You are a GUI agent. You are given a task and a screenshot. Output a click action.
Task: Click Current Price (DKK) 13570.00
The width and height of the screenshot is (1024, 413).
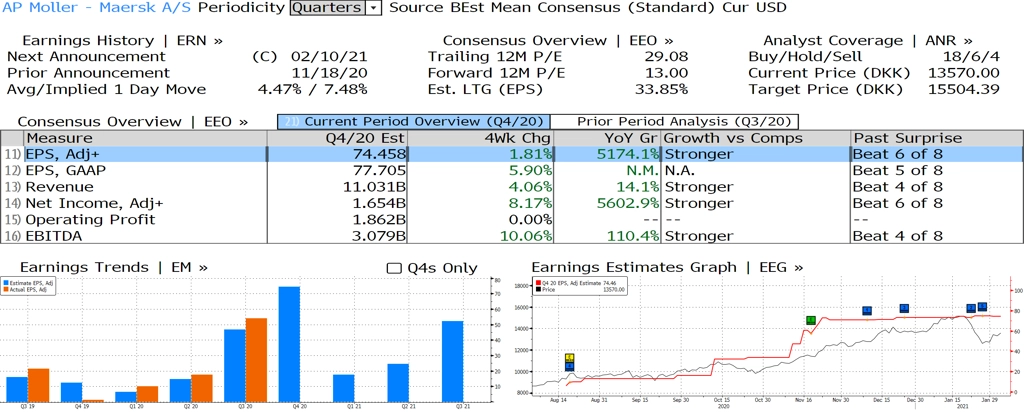[x=964, y=73]
